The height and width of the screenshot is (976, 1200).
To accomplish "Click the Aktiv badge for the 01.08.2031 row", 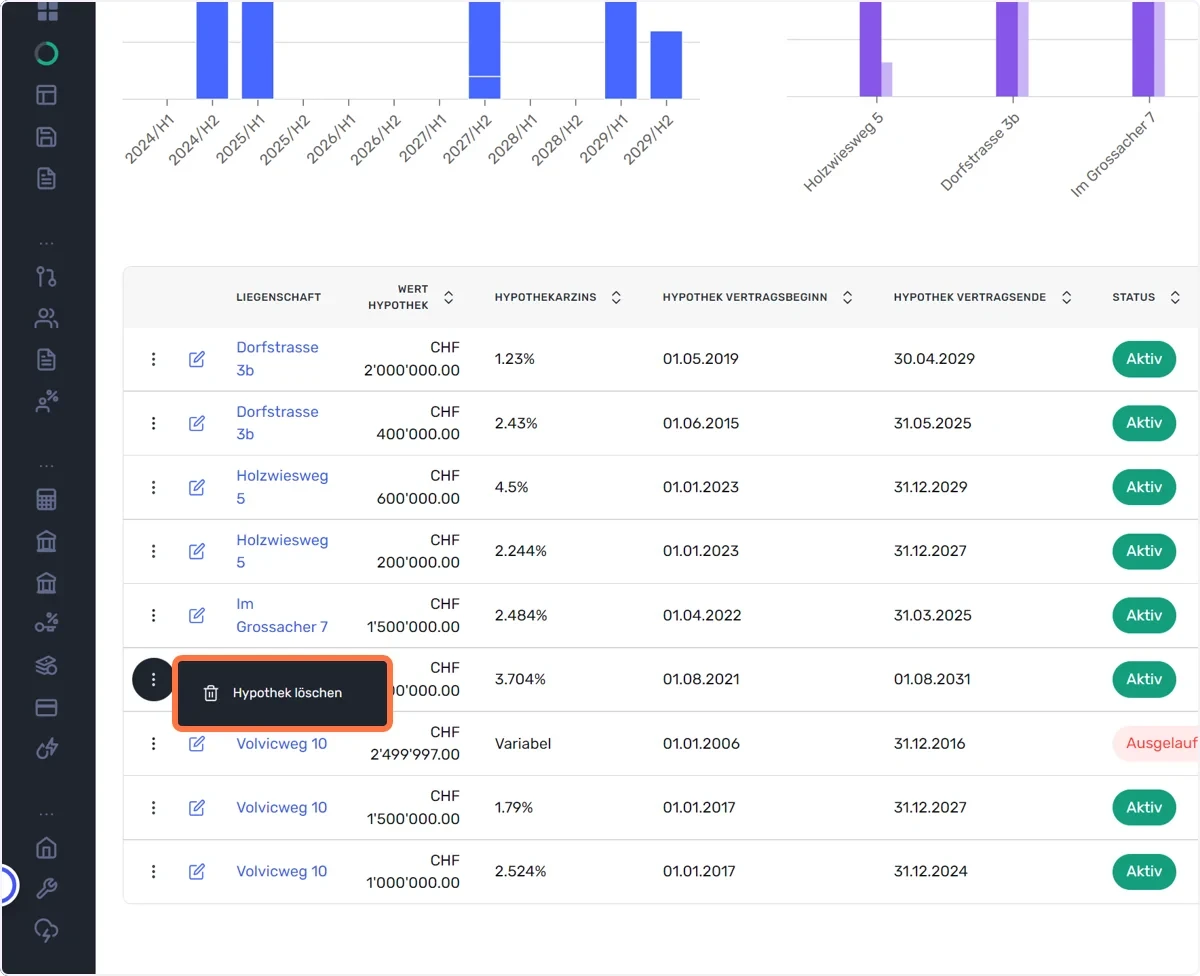I will point(1144,679).
